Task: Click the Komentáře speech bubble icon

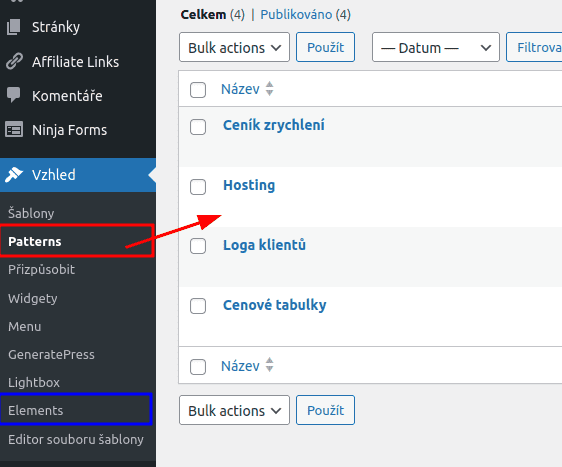Action: (x=14, y=95)
